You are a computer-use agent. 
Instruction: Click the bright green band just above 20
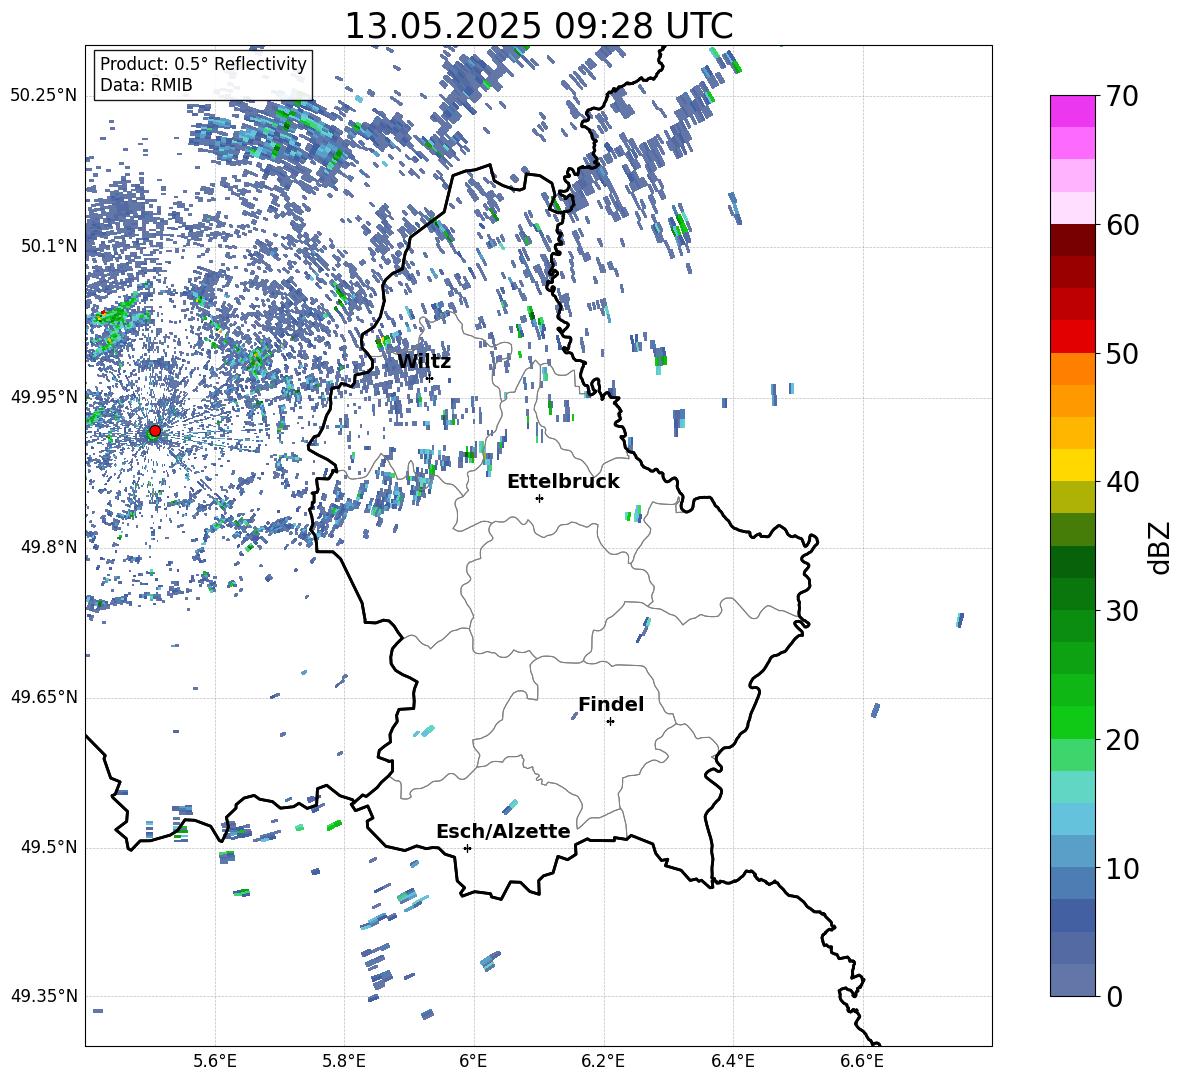point(1072,722)
